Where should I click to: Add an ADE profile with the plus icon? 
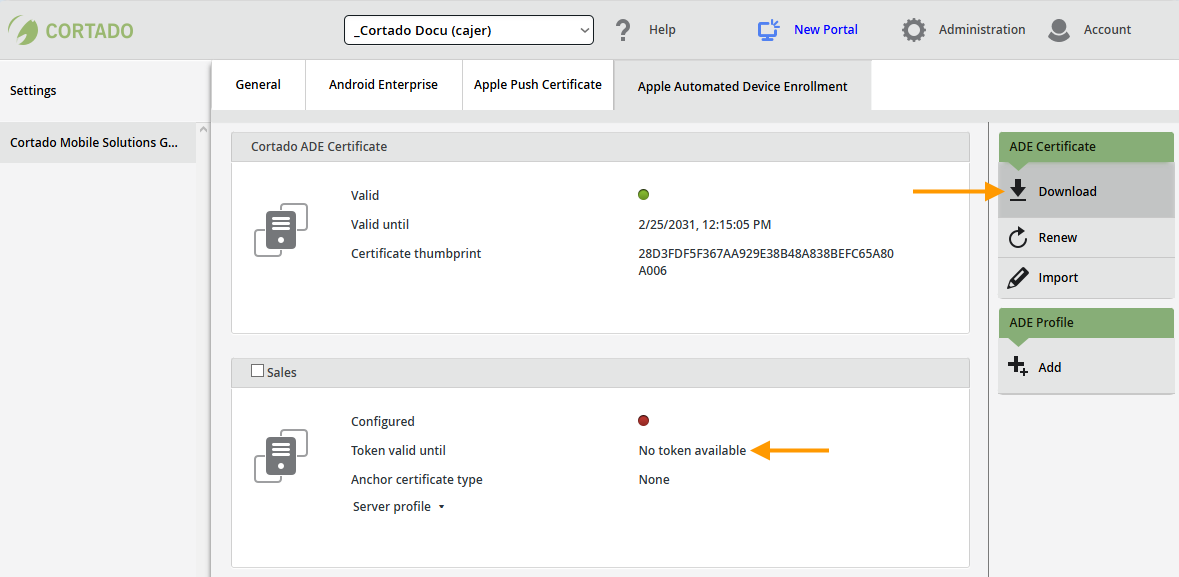(1017, 366)
